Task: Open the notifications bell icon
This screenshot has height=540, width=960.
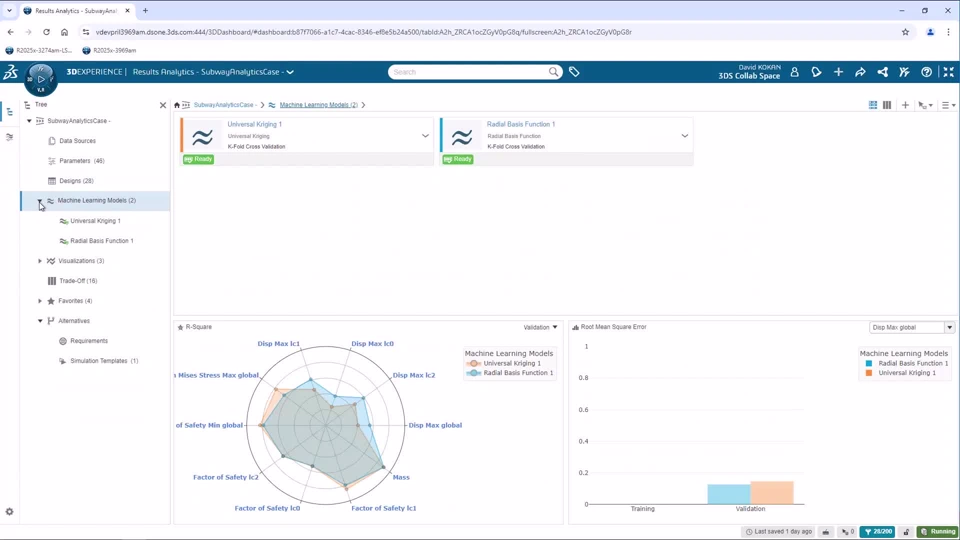Action: pos(816,72)
